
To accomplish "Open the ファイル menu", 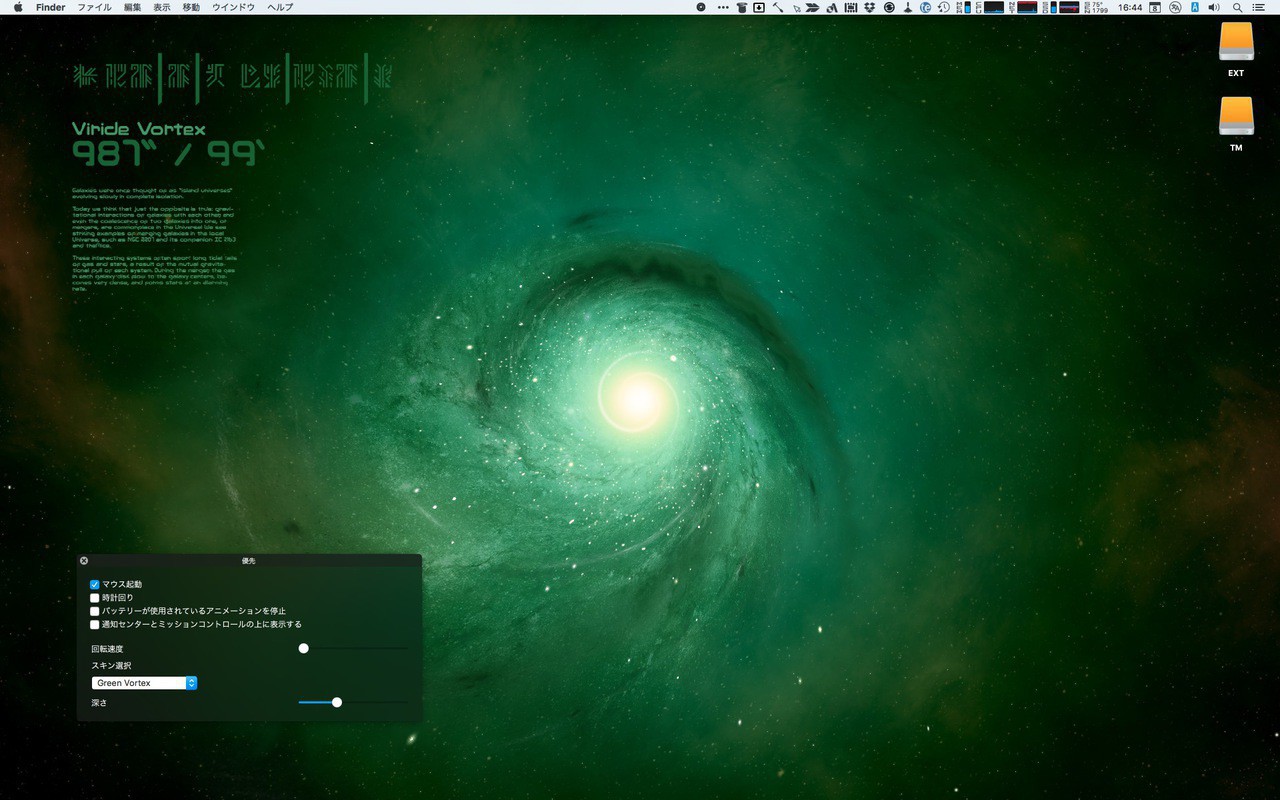I will [x=94, y=7].
